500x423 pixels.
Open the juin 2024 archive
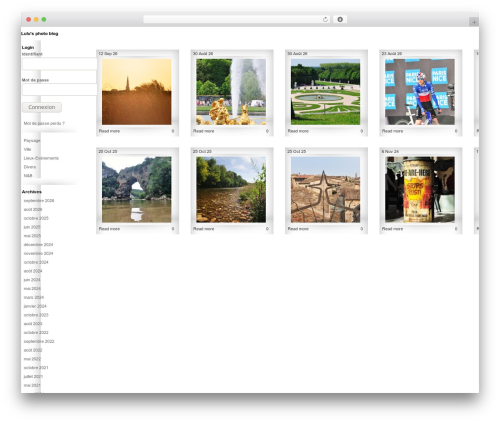pos(32,280)
